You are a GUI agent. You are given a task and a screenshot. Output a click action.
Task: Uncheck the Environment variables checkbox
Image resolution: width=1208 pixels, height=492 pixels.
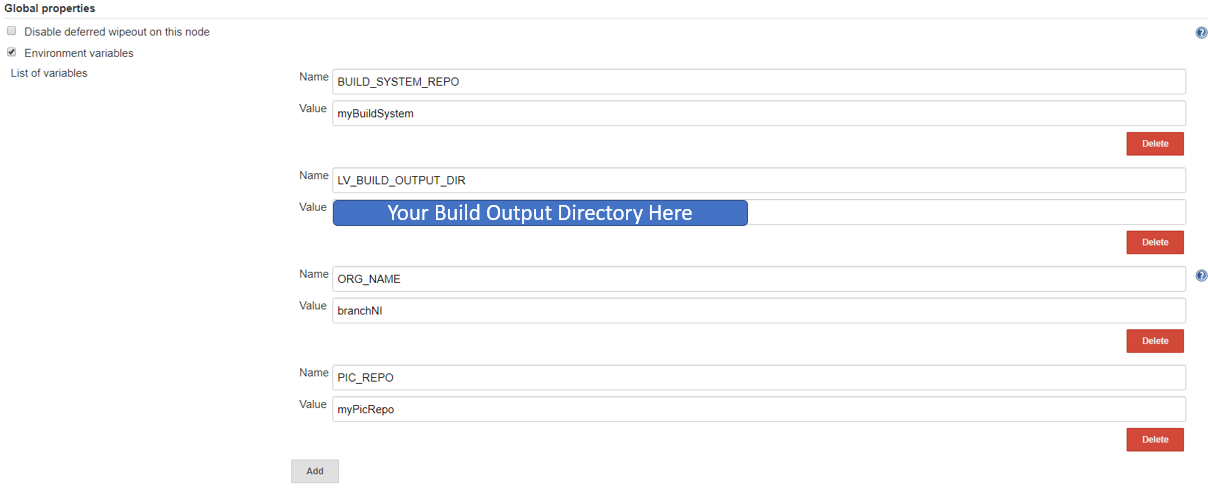12,52
